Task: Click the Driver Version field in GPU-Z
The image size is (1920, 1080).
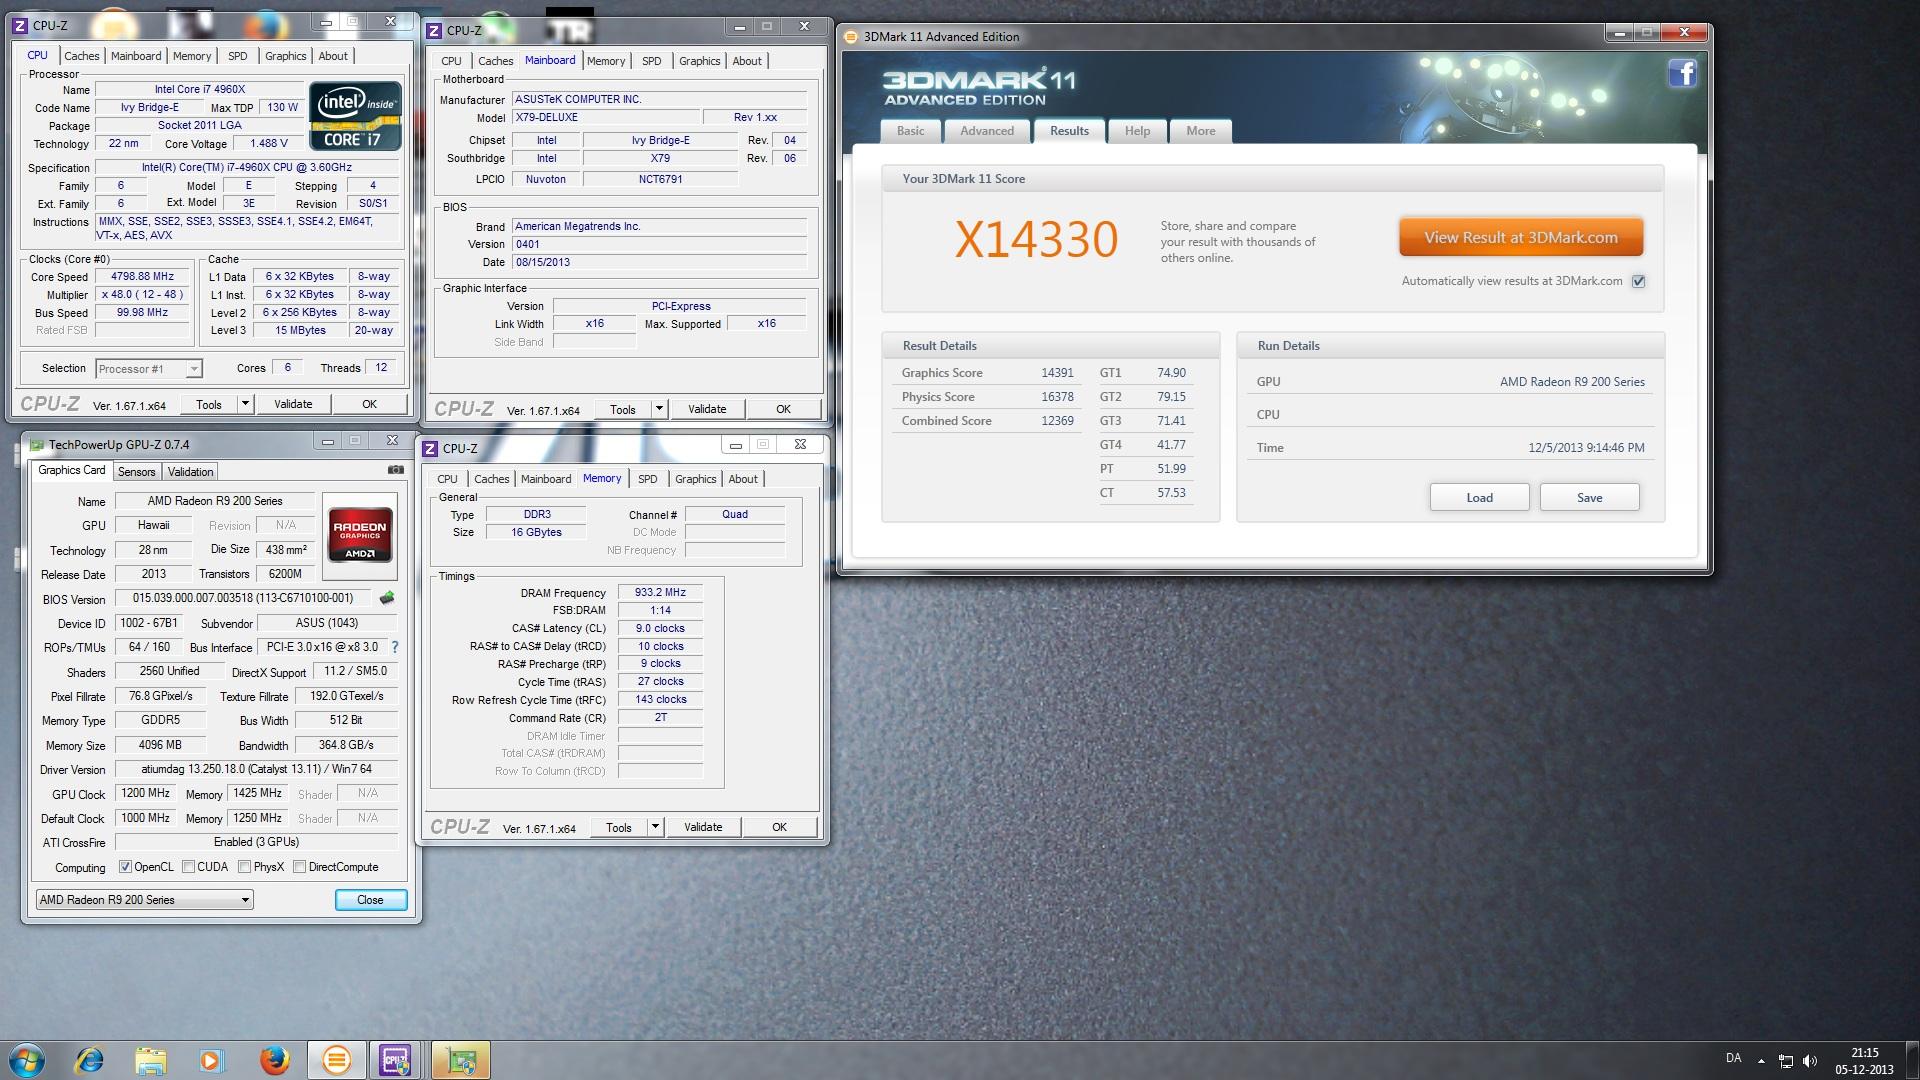Action: (x=256, y=769)
